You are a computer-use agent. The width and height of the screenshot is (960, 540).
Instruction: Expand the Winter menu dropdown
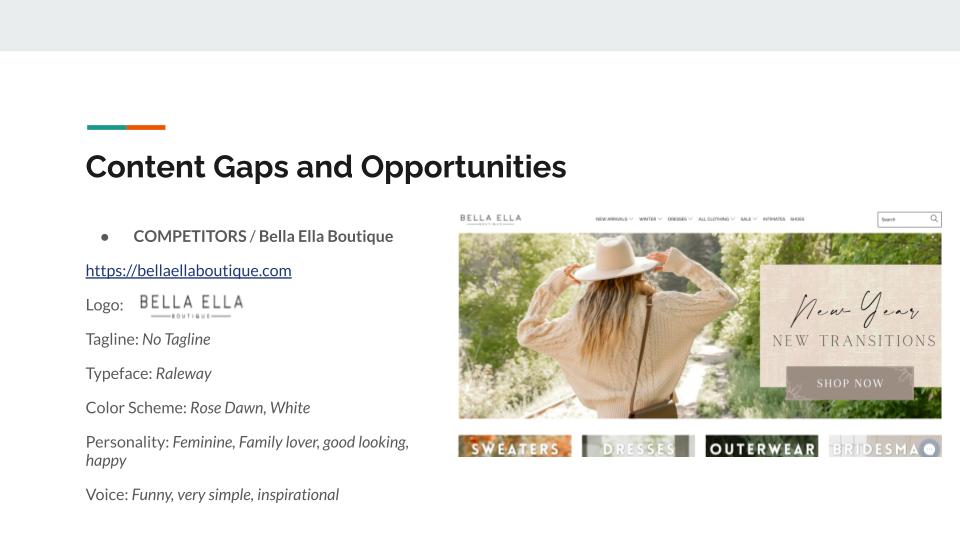650,219
